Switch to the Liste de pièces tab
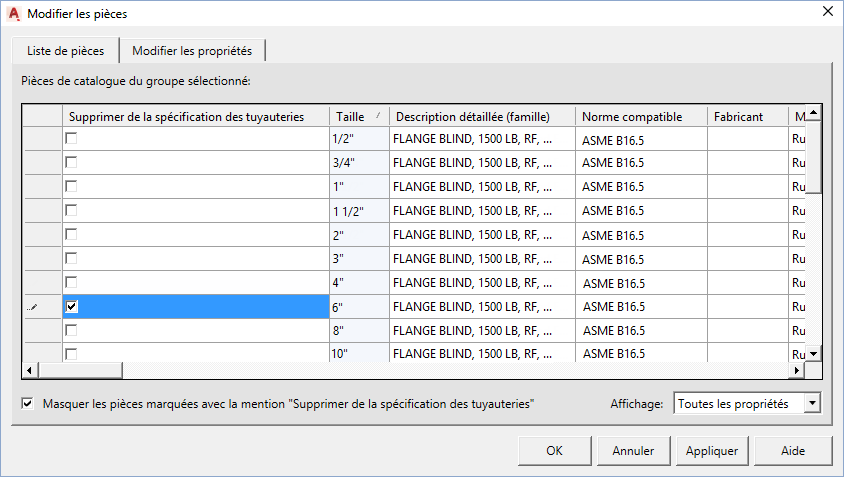The image size is (844, 477). [x=64, y=51]
